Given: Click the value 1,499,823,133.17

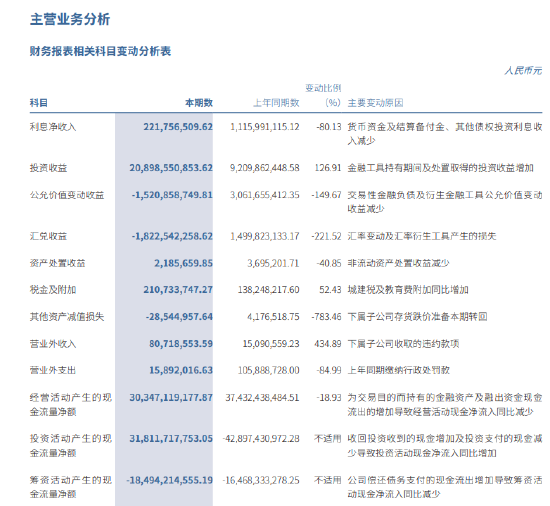Looking at the screenshot, I should point(265,236).
